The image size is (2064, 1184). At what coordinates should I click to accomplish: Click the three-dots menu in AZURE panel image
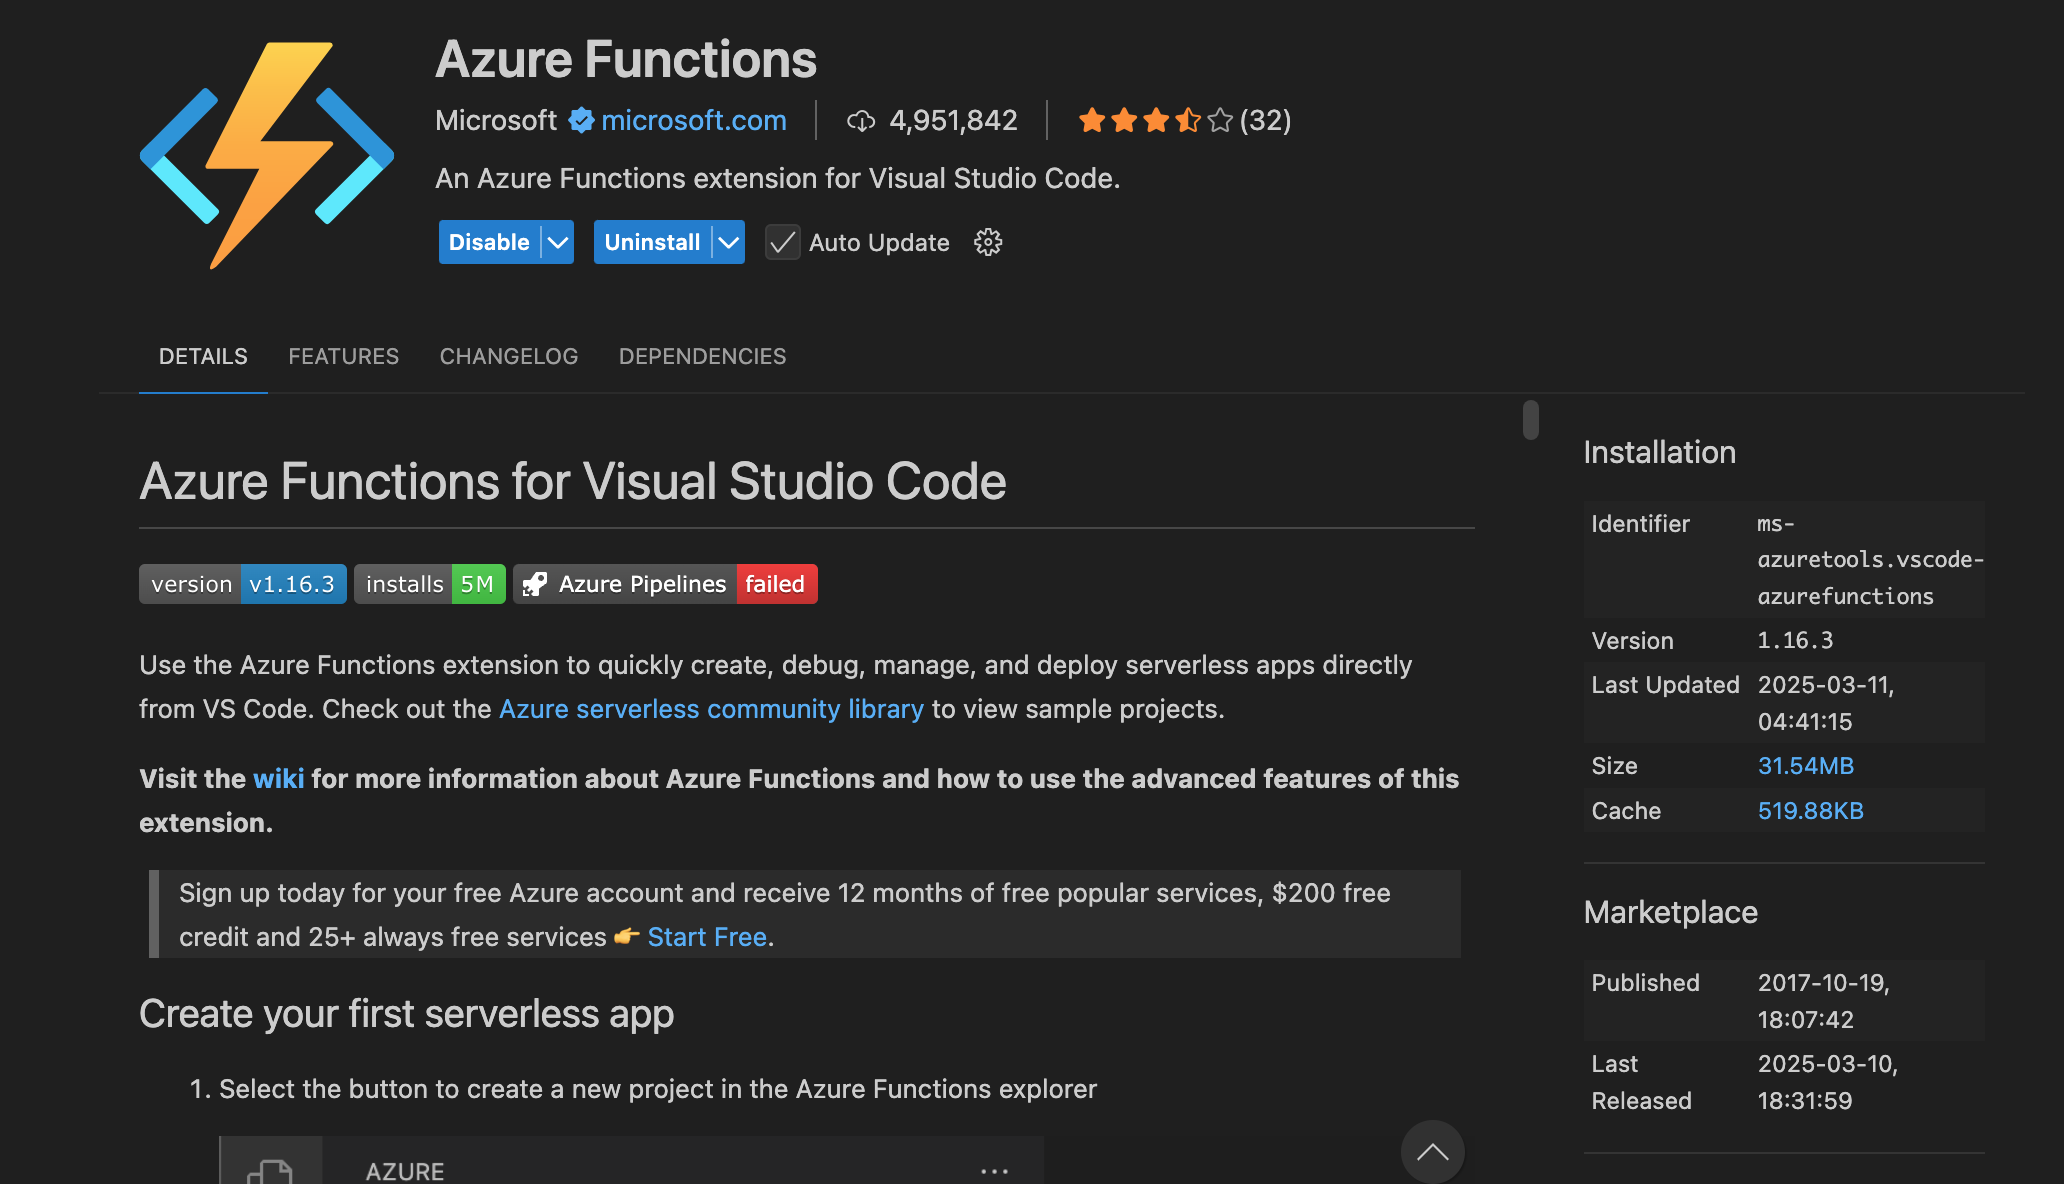[994, 1170]
